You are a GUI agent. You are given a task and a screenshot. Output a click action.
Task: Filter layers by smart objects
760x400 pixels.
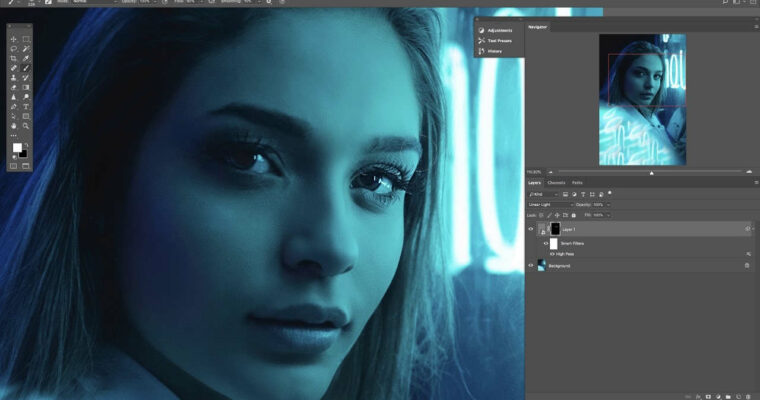point(601,194)
